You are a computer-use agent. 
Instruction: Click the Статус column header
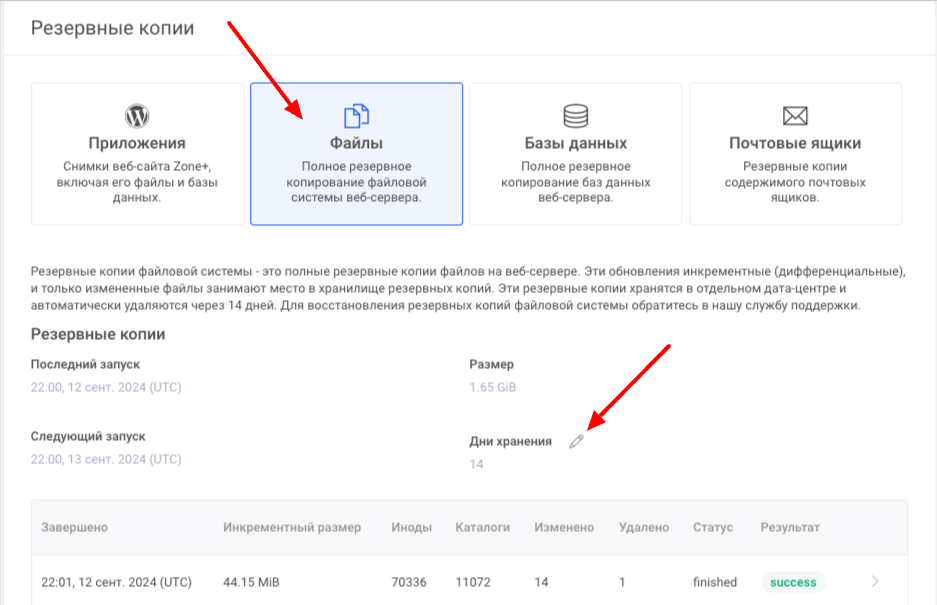[713, 527]
